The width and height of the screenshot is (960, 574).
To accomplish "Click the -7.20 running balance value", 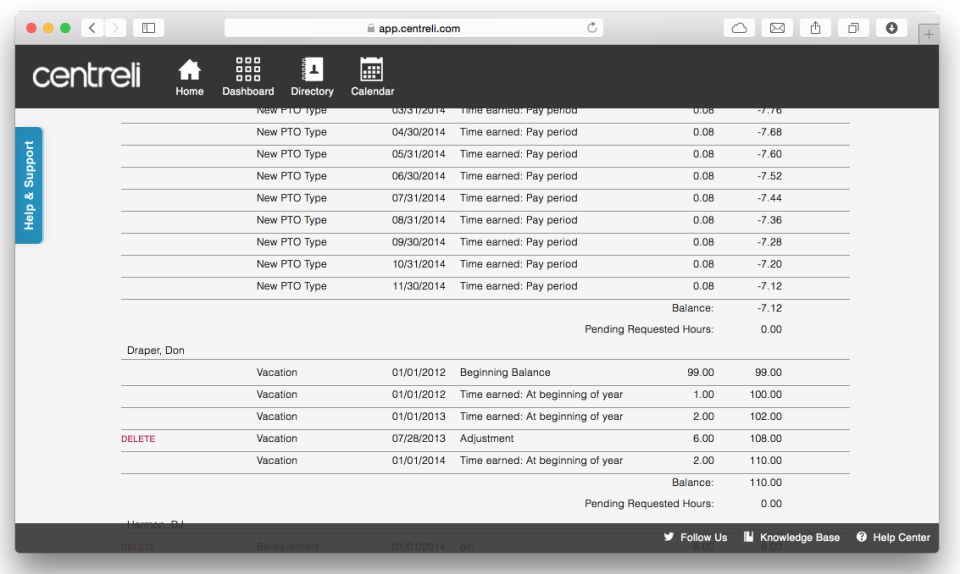I will click(769, 264).
